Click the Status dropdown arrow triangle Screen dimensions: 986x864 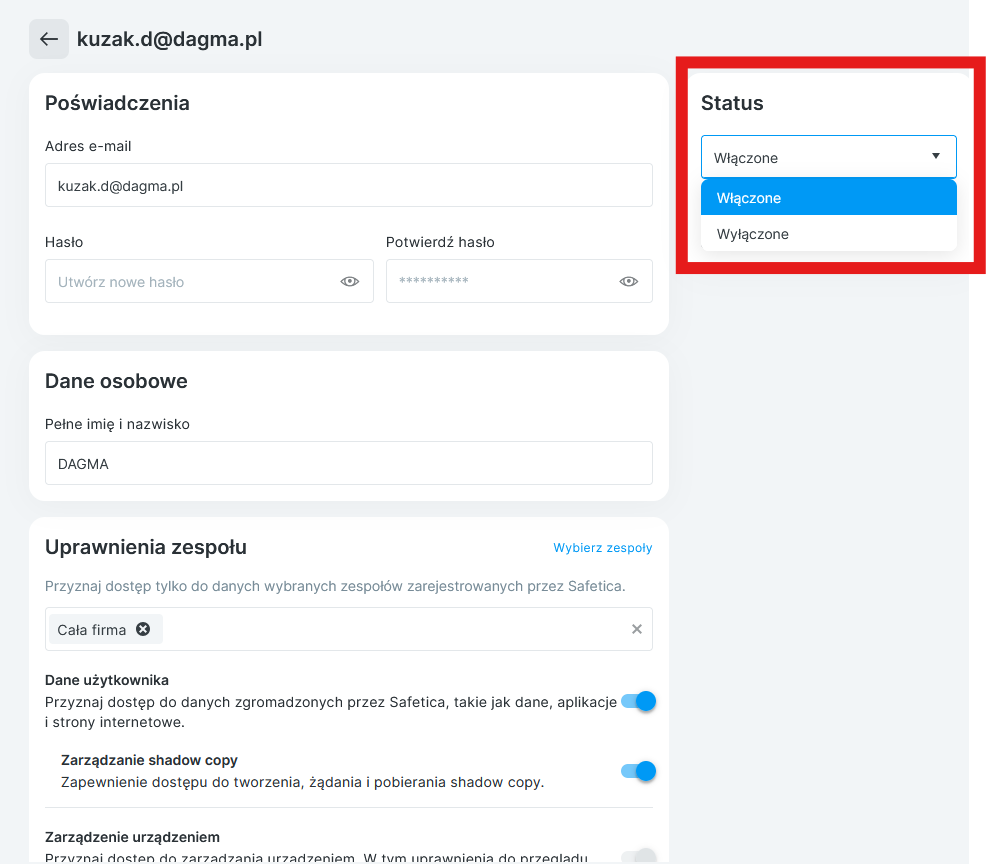point(936,157)
